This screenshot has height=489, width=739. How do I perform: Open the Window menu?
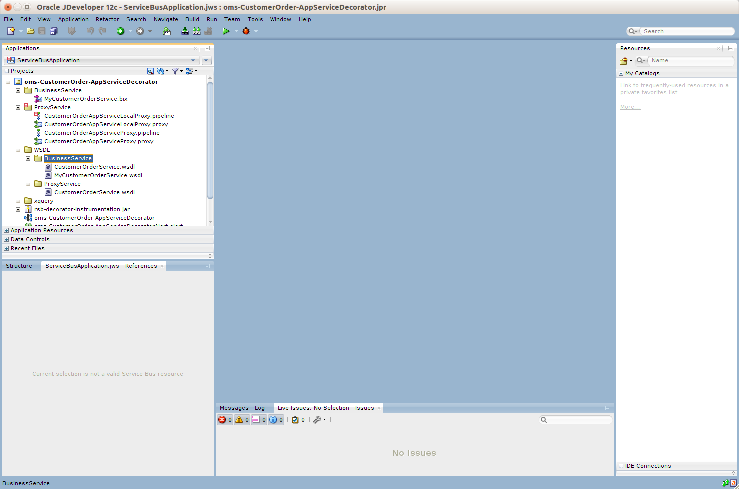(280, 19)
